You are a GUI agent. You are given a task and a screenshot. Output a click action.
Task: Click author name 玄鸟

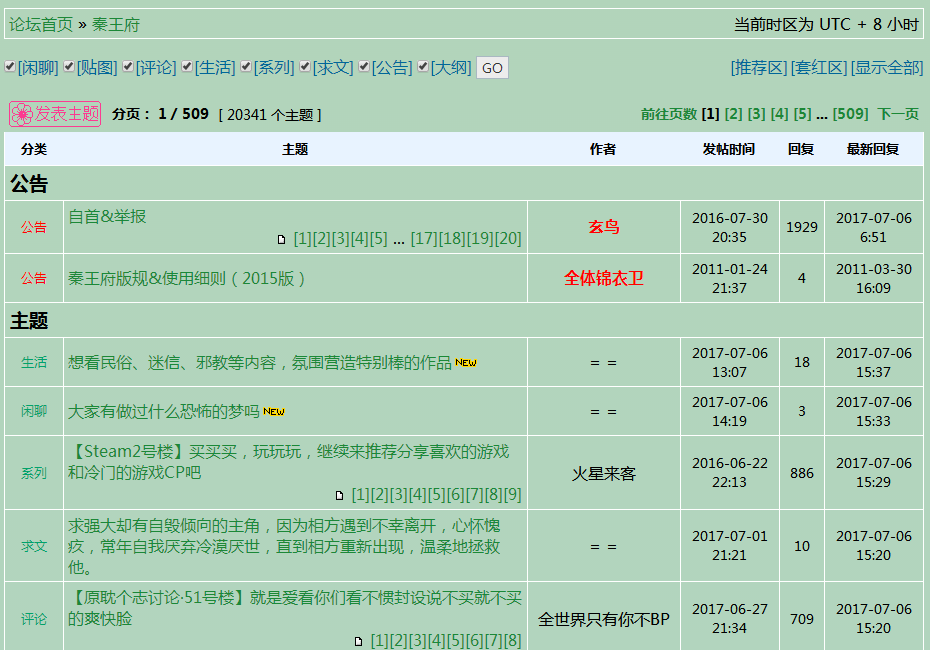[x=604, y=227]
